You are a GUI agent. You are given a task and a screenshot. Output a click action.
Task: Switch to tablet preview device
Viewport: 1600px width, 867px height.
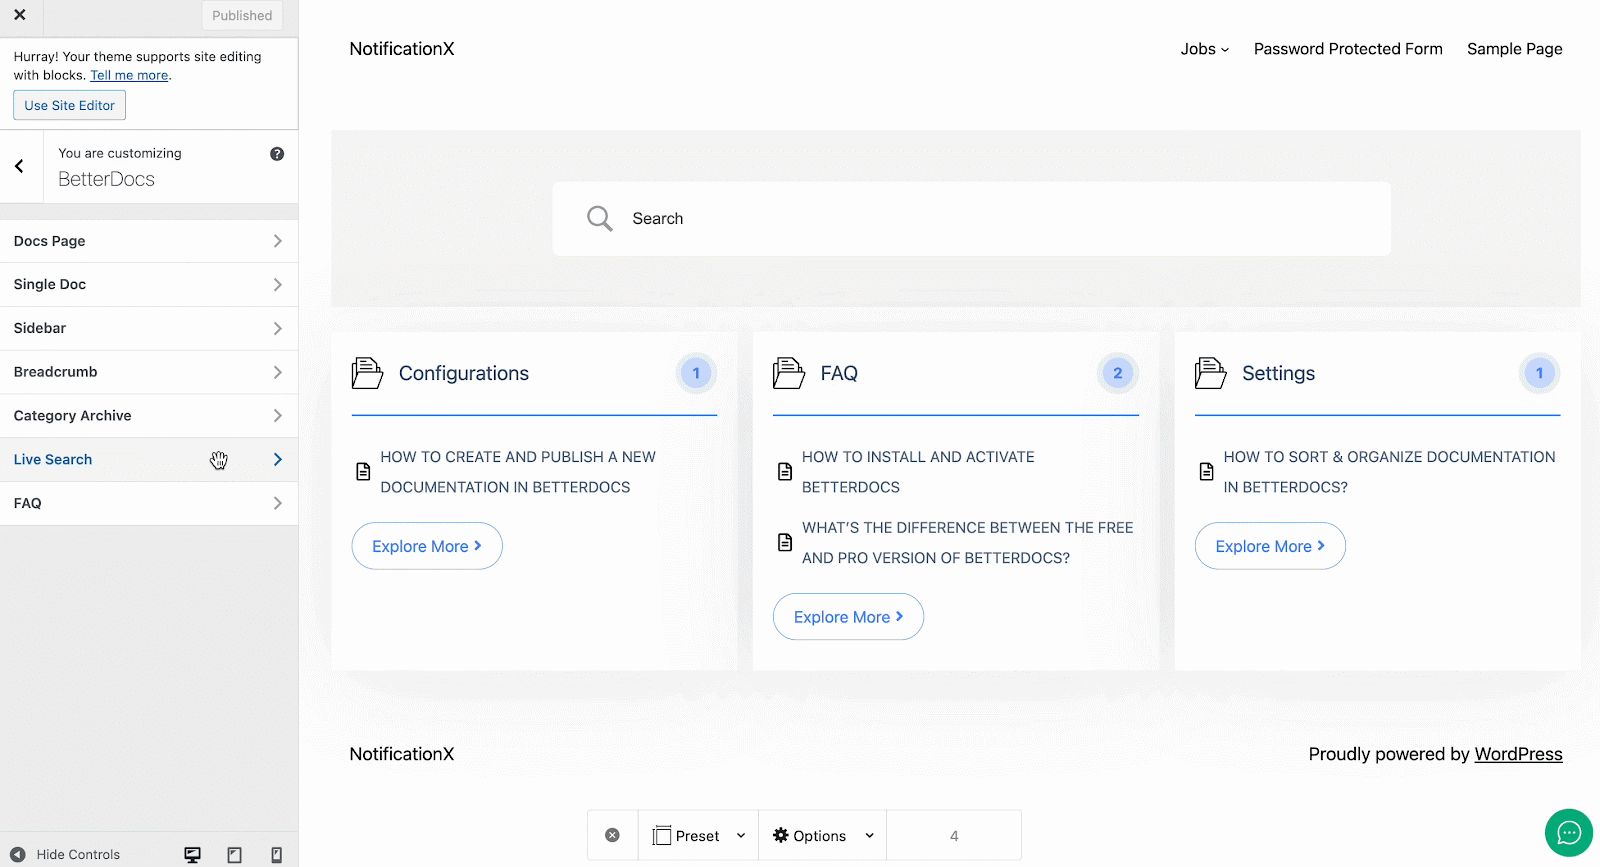(x=235, y=855)
